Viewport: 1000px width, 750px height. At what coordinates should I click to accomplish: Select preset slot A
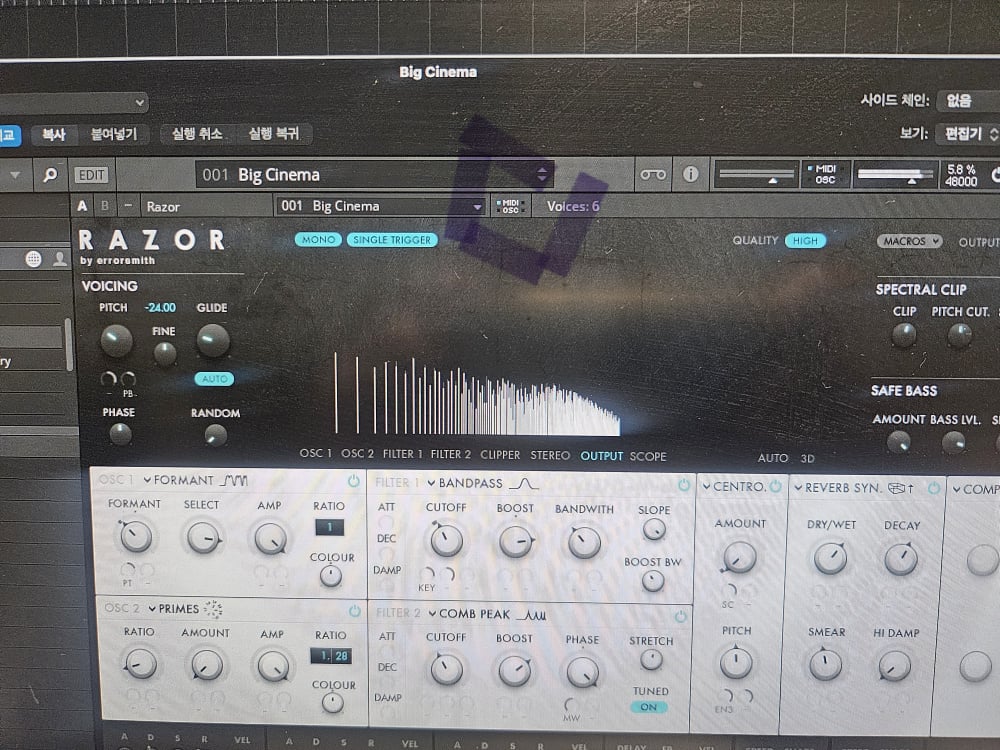click(82, 206)
